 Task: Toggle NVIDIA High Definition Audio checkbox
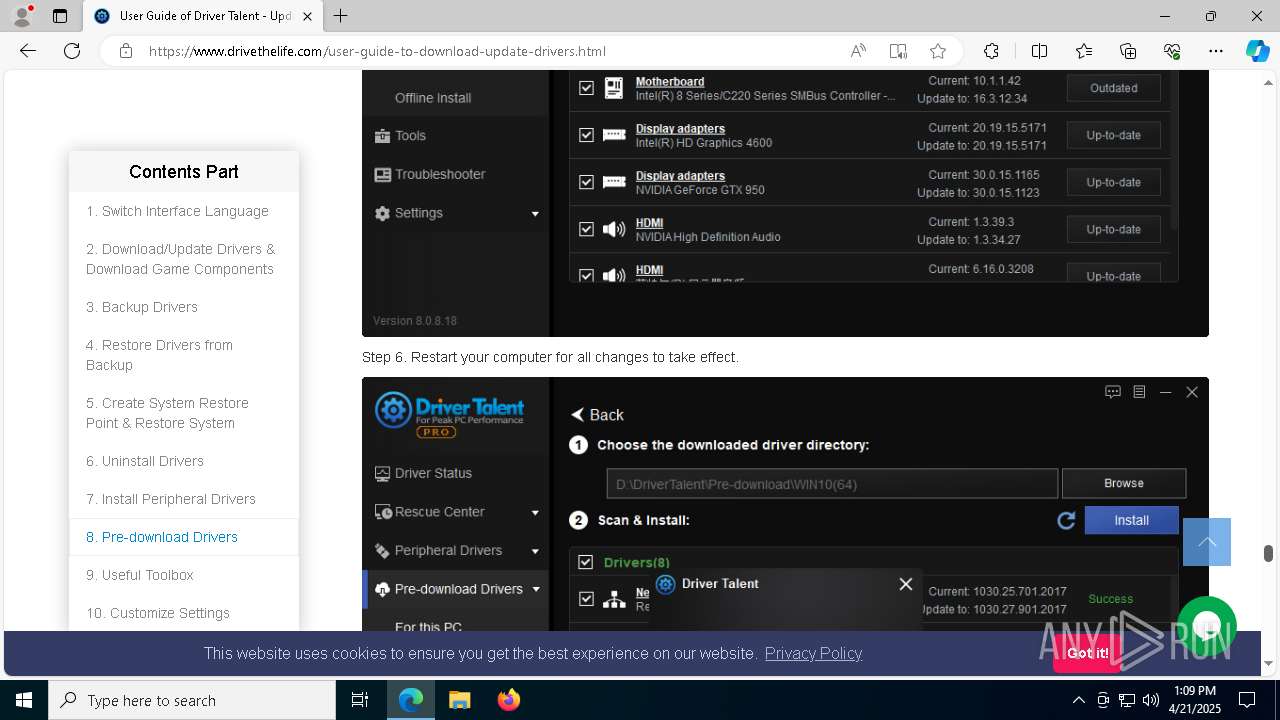[587, 229]
